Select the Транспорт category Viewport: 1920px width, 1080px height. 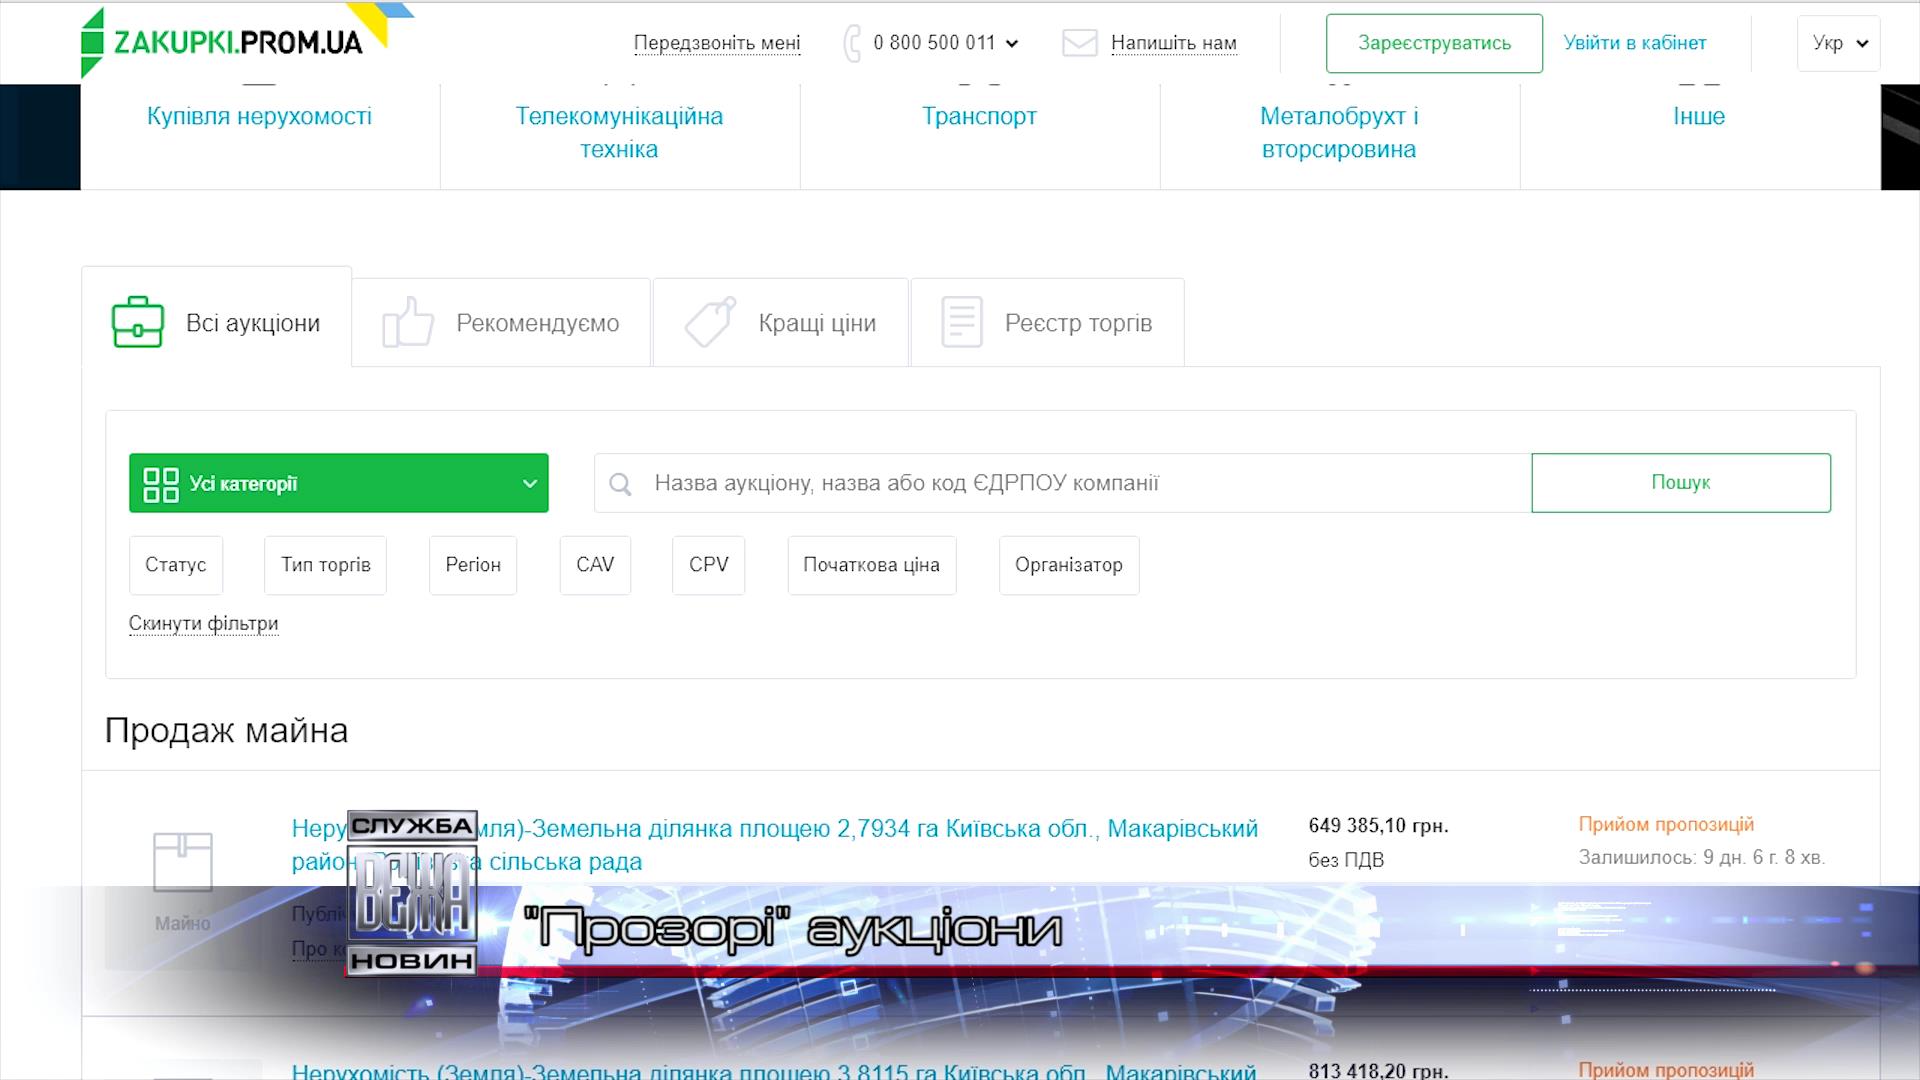[x=979, y=116]
